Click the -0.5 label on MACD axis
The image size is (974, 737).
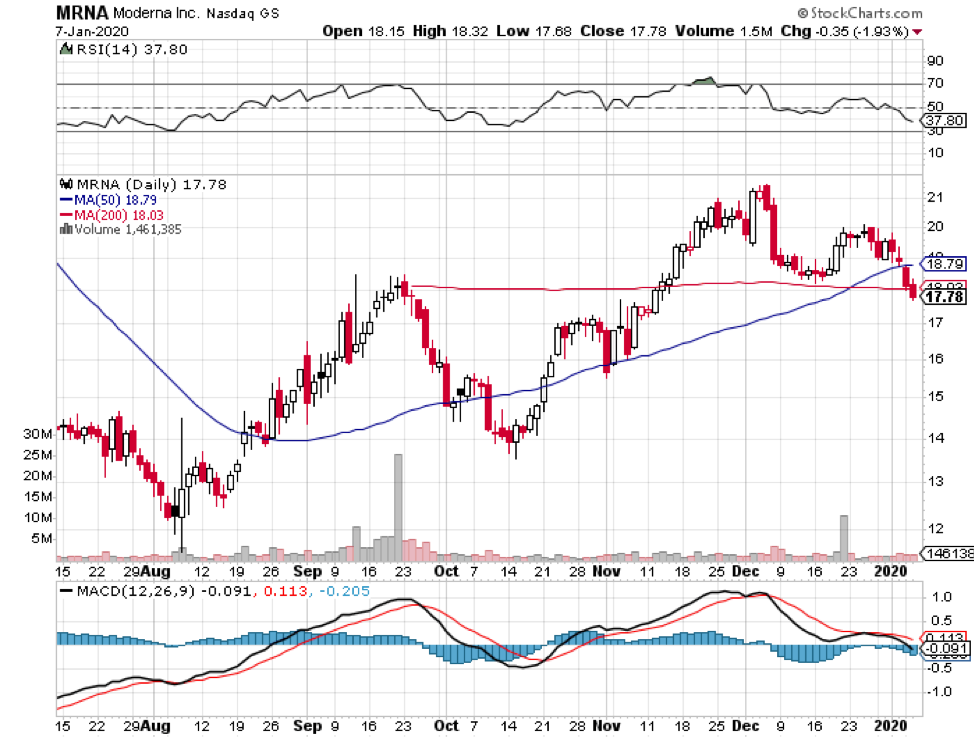coord(939,668)
